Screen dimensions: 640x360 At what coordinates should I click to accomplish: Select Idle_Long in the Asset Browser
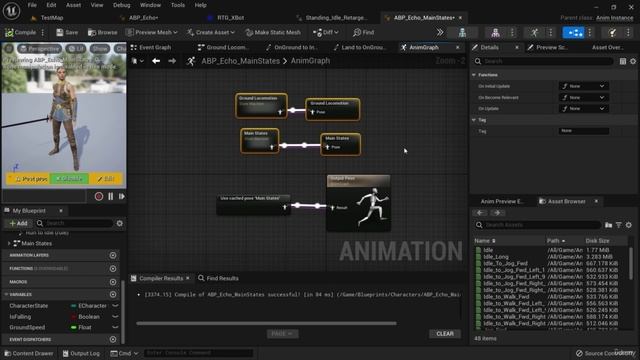click(x=496, y=257)
